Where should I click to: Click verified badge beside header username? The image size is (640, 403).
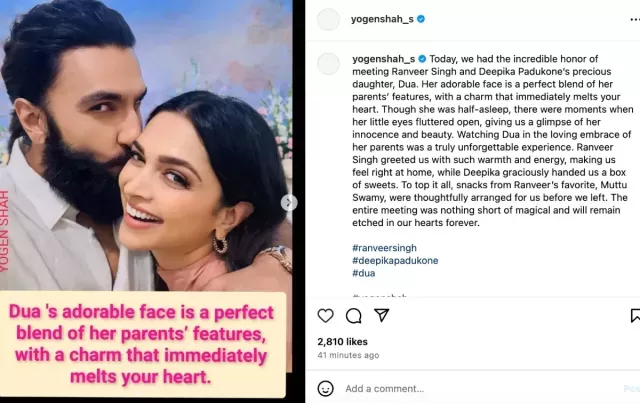pyautogui.click(x=421, y=19)
